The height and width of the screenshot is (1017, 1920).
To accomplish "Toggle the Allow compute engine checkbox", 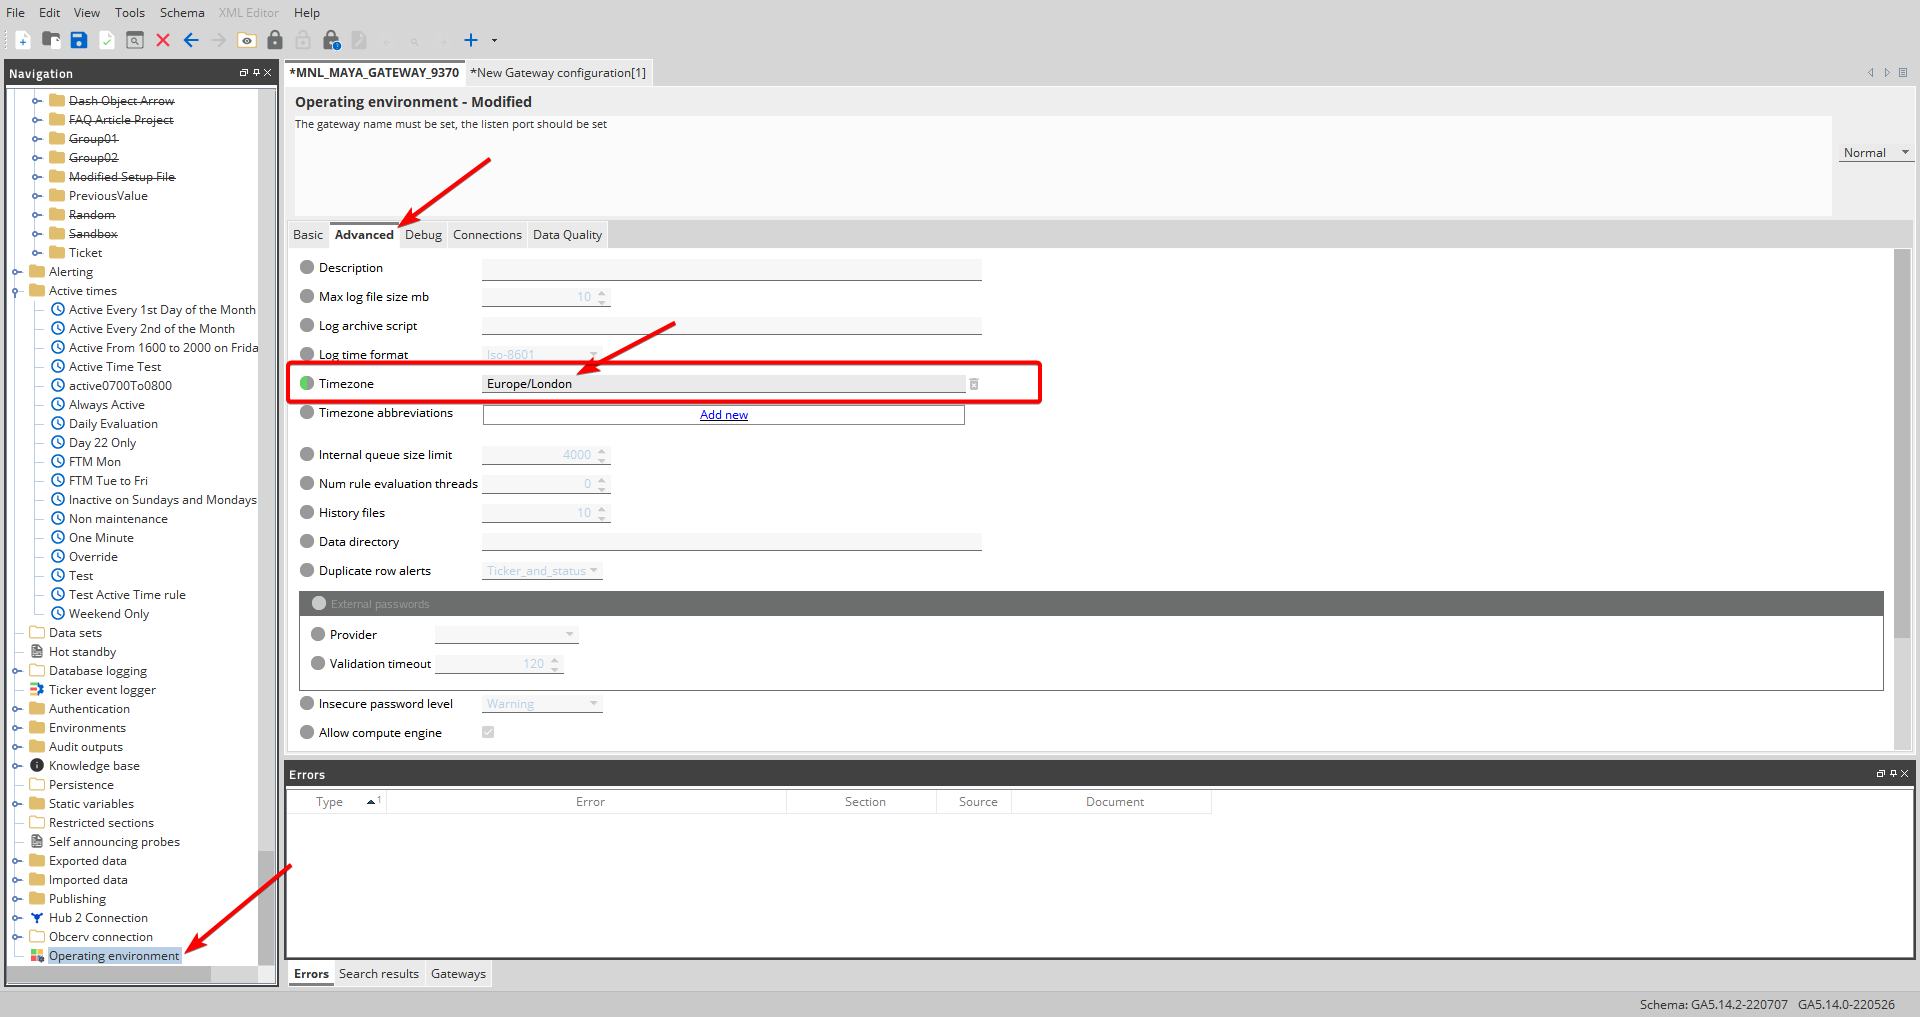I will pos(488,732).
